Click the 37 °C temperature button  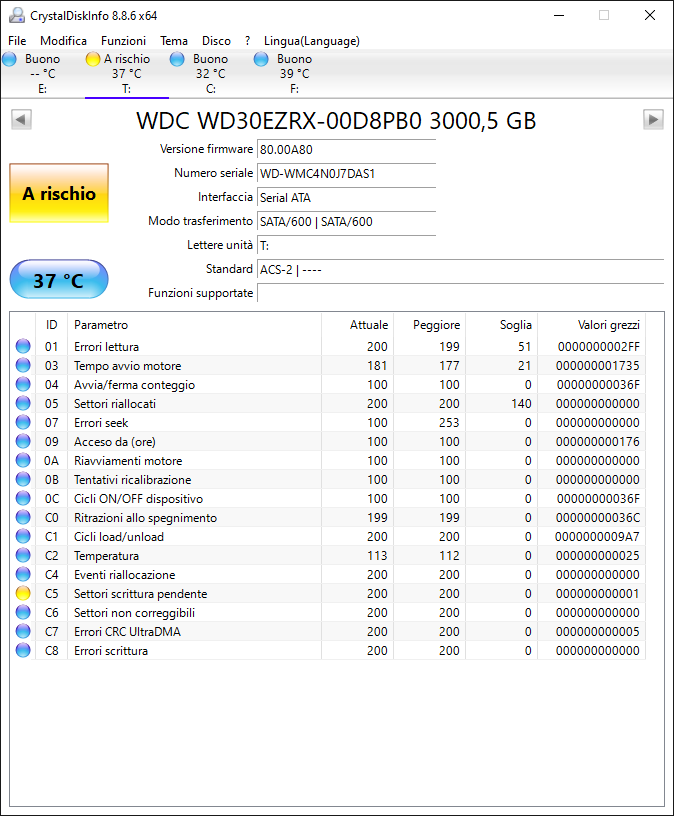[x=59, y=279]
